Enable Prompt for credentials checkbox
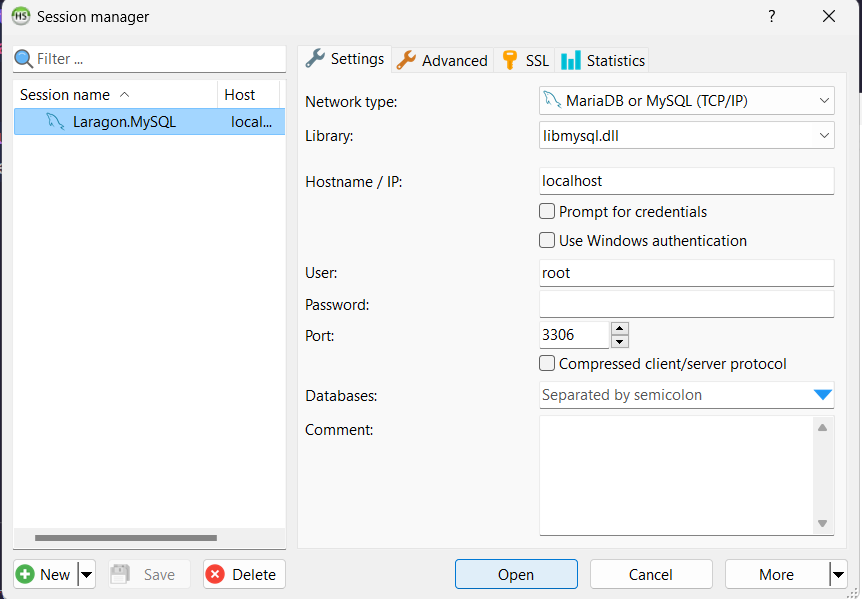862x599 pixels. click(547, 212)
